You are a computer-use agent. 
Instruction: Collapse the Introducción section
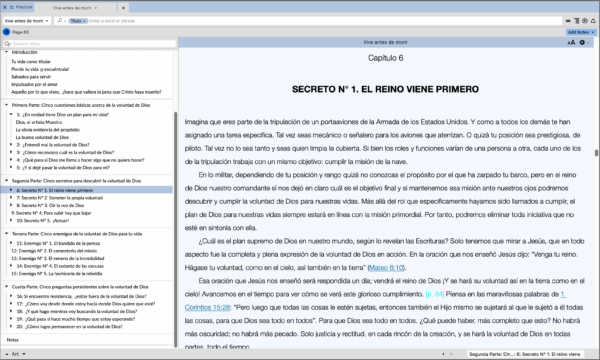click(x=7, y=52)
